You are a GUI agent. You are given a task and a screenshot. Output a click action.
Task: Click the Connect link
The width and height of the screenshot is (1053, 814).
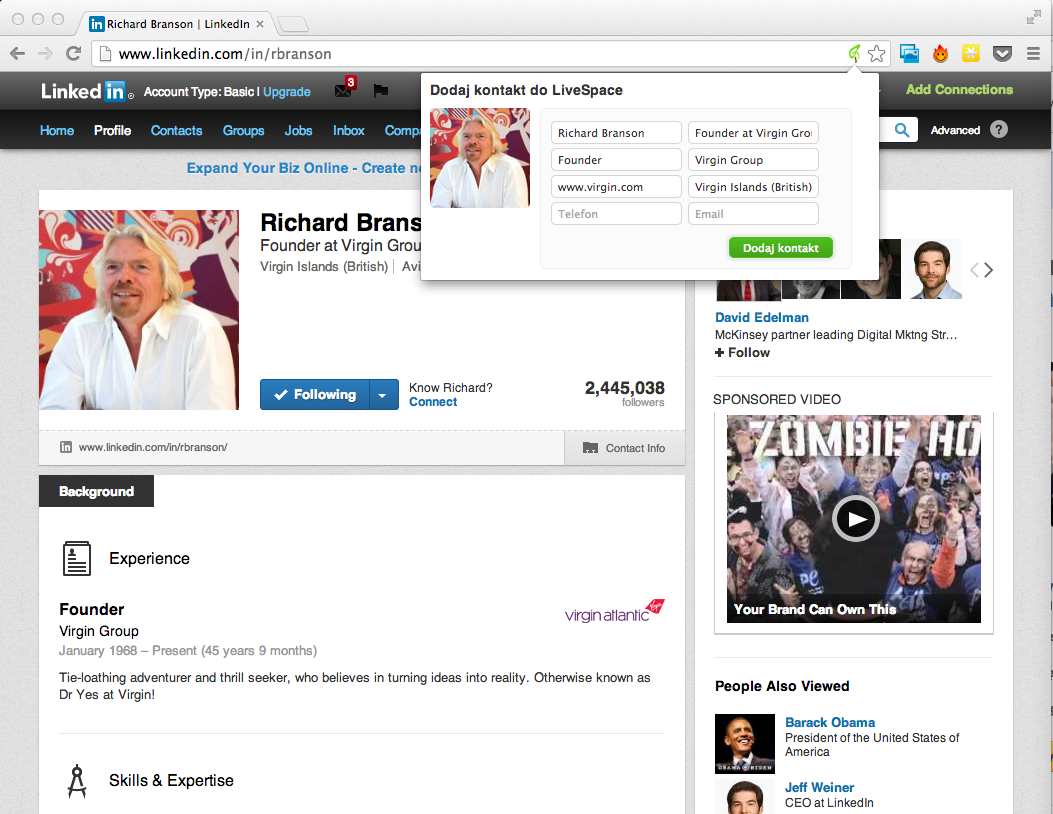click(433, 402)
